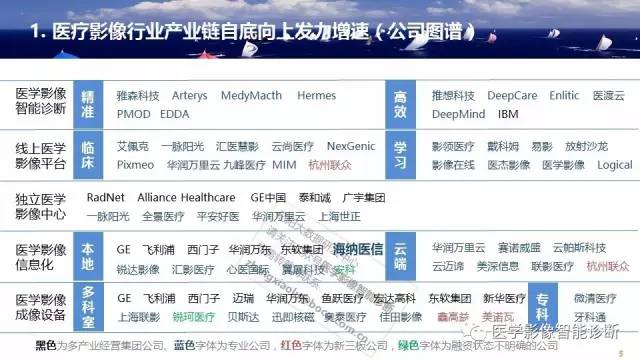Click the blue 学习 category block
The width and height of the screenshot is (640, 360).
pos(400,155)
